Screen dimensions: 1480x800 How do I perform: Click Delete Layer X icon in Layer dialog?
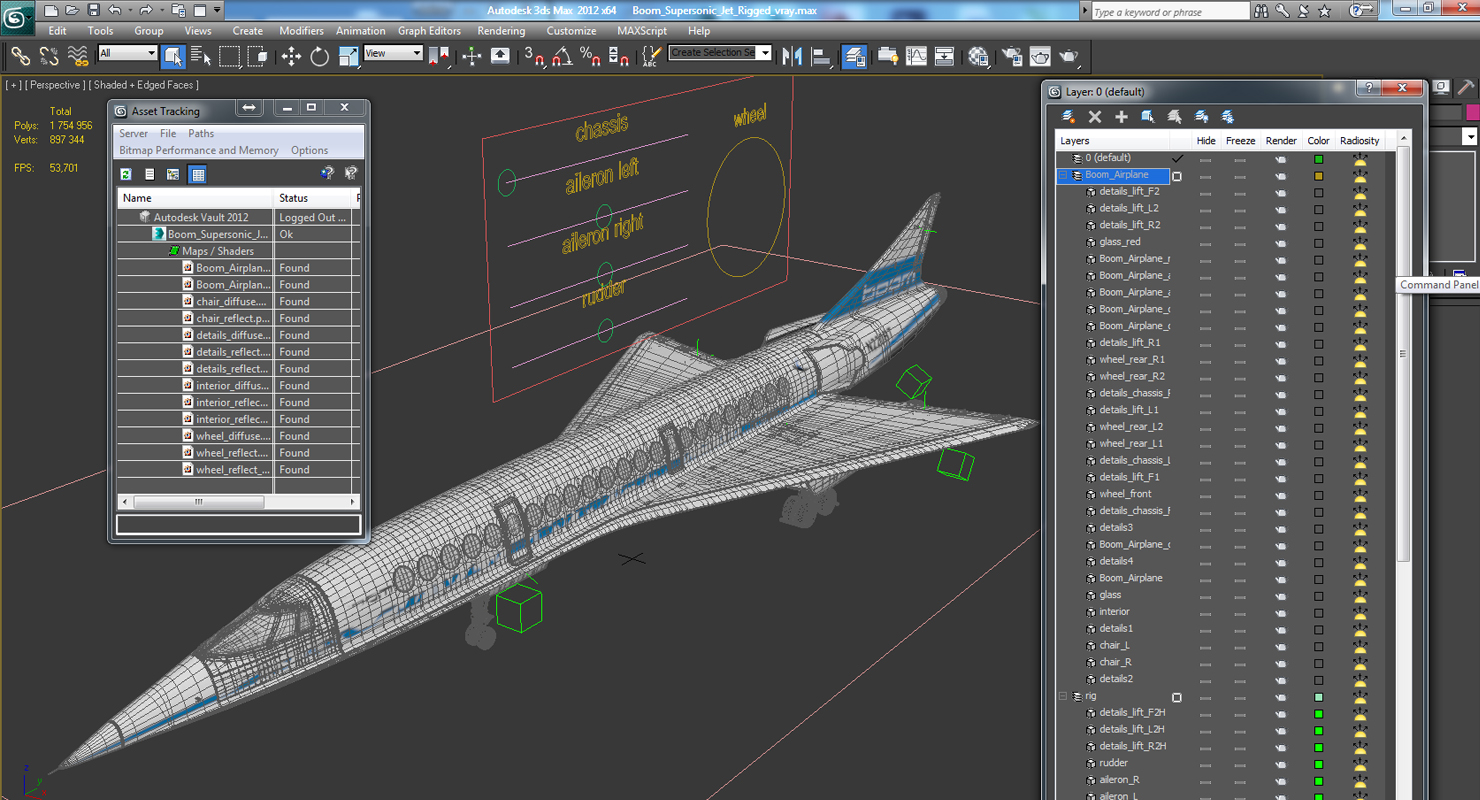(1095, 117)
